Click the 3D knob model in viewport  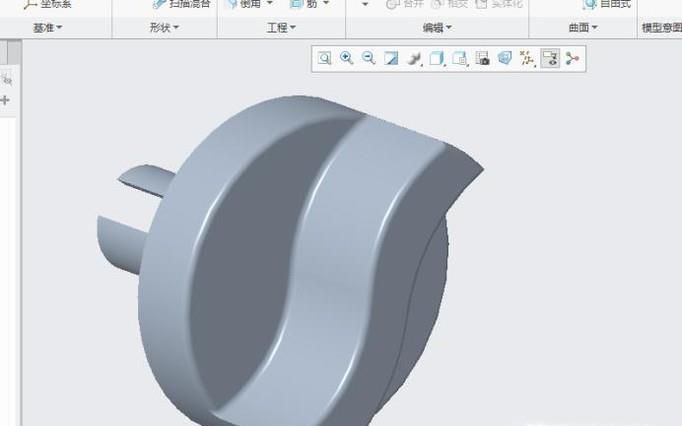(x=300, y=260)
